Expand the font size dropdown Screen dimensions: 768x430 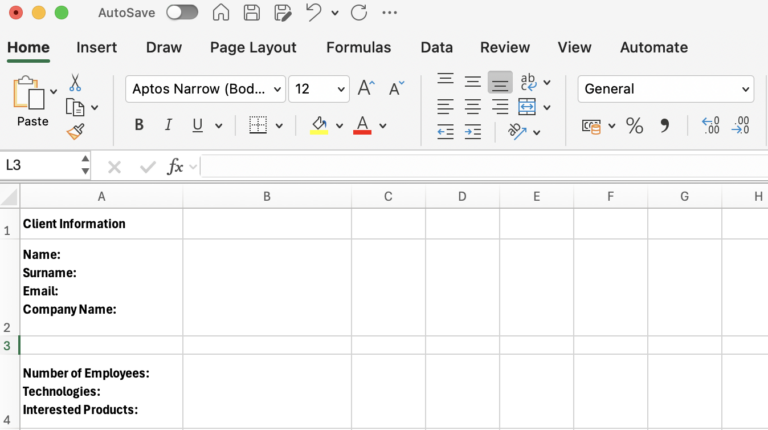pos(341,89)
